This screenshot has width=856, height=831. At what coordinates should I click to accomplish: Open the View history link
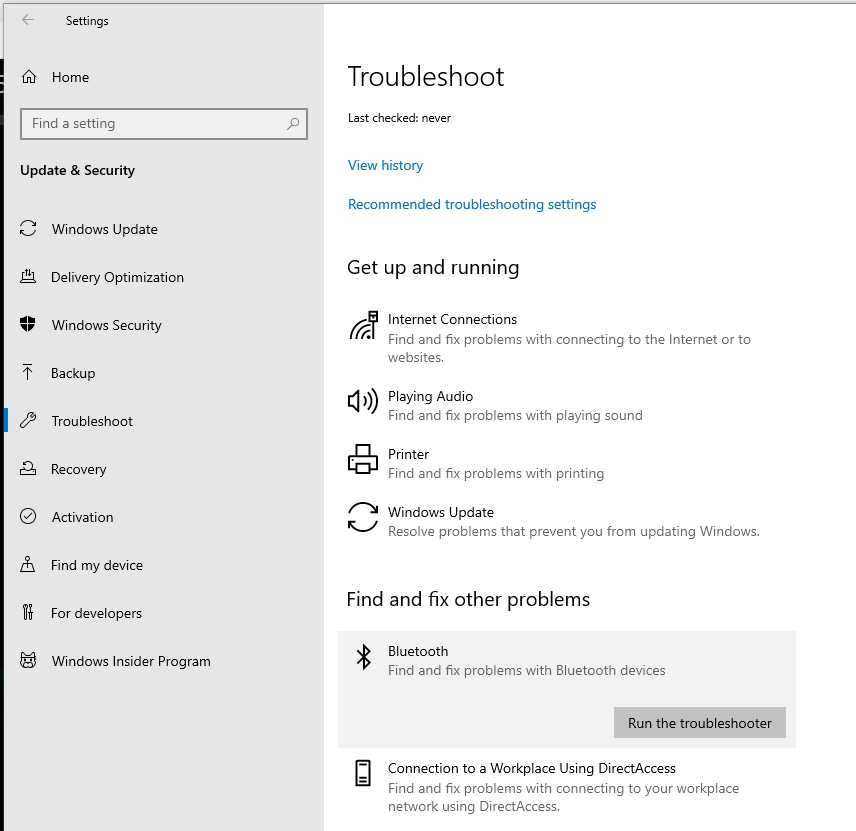385,165
